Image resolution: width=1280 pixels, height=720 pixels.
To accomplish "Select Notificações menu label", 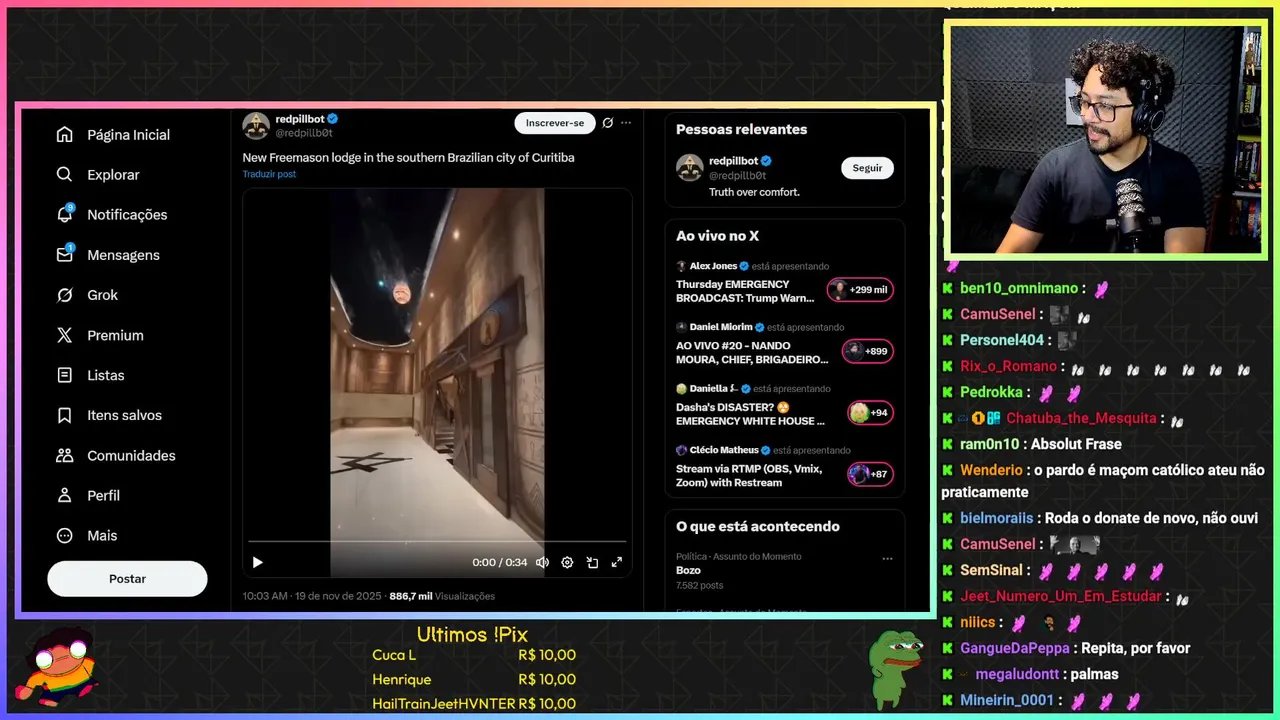I will (127, 215).
